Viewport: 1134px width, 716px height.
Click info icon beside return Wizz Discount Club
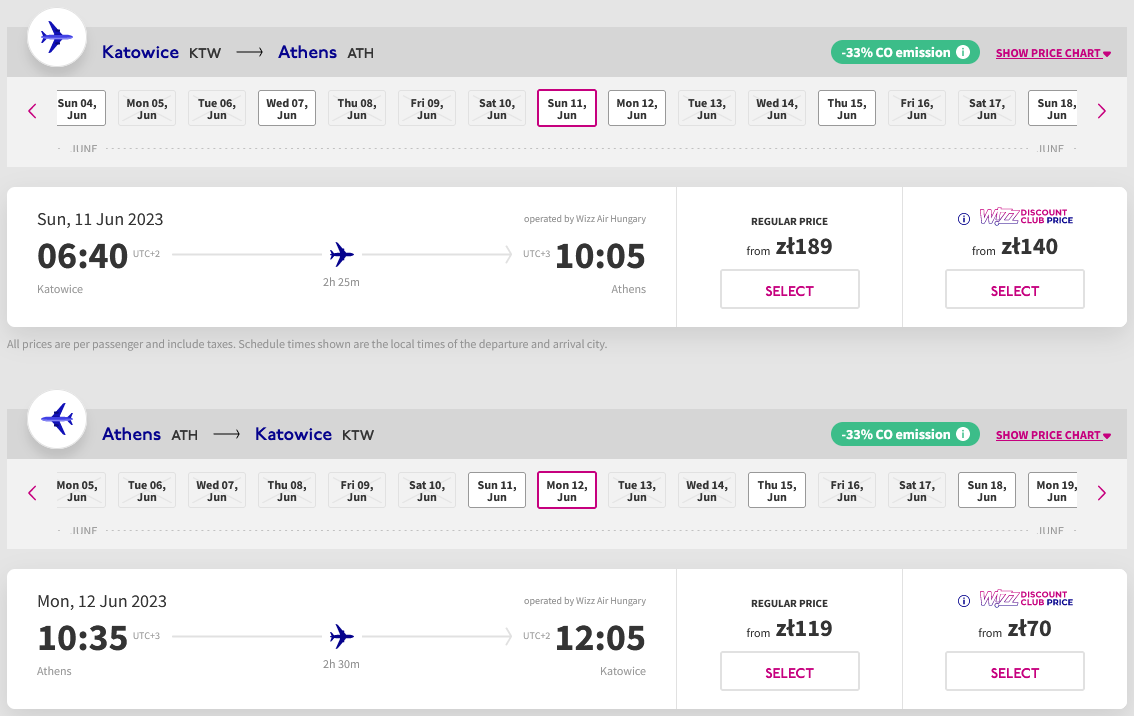tap(963, 600)
